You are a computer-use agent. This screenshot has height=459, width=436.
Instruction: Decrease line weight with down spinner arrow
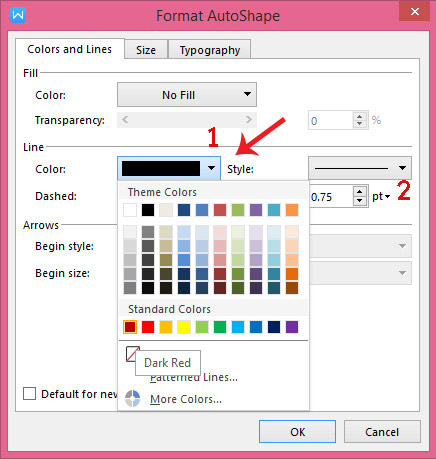pos(359,201)
